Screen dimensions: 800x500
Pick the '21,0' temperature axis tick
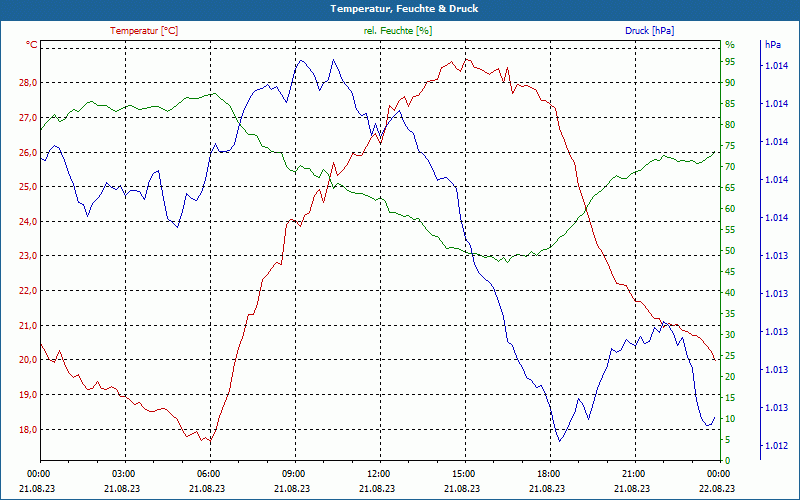point(28,325)
